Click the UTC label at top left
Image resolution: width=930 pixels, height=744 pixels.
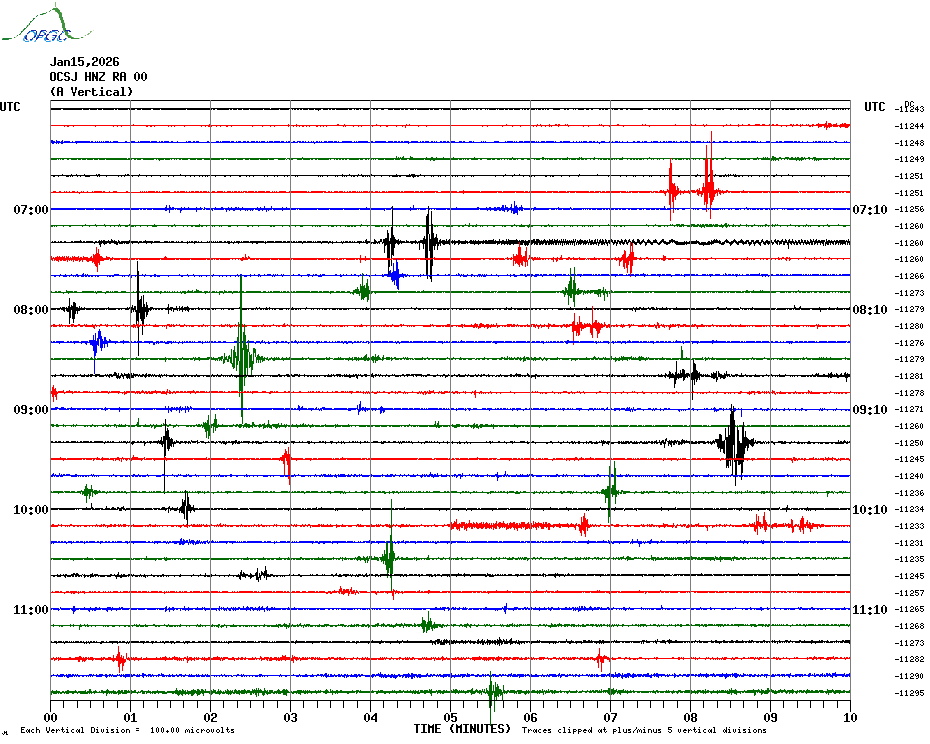tap(10, 107)
